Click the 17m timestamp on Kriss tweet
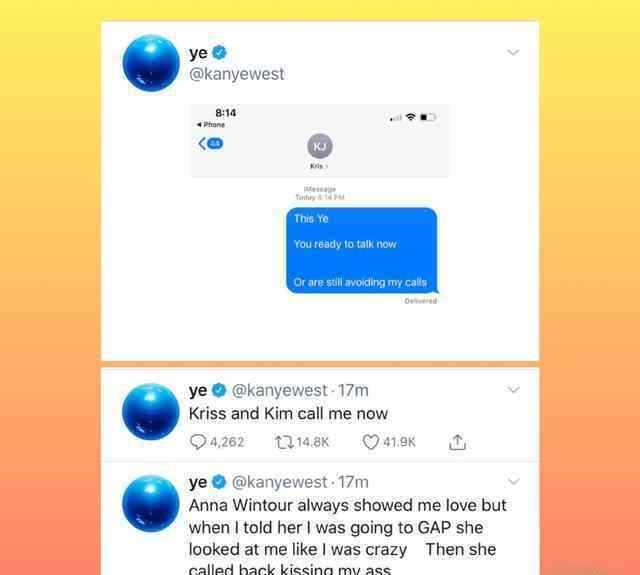This screenshot has width=640, height=575. (353, 391)
